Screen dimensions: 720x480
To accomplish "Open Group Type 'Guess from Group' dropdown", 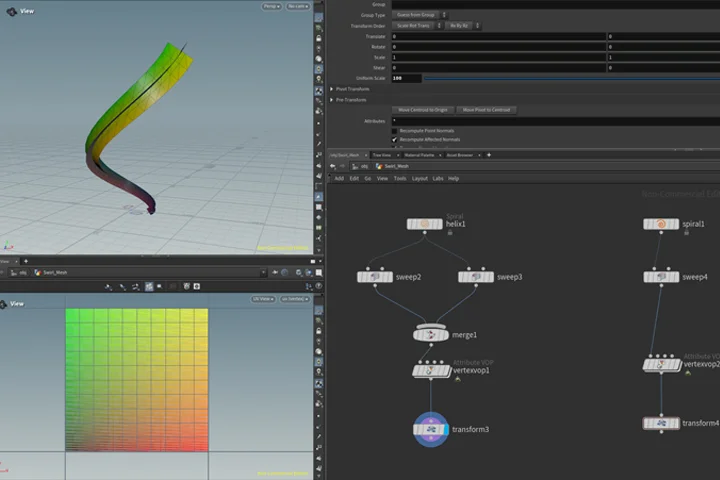I will click(x=419, y=15).
